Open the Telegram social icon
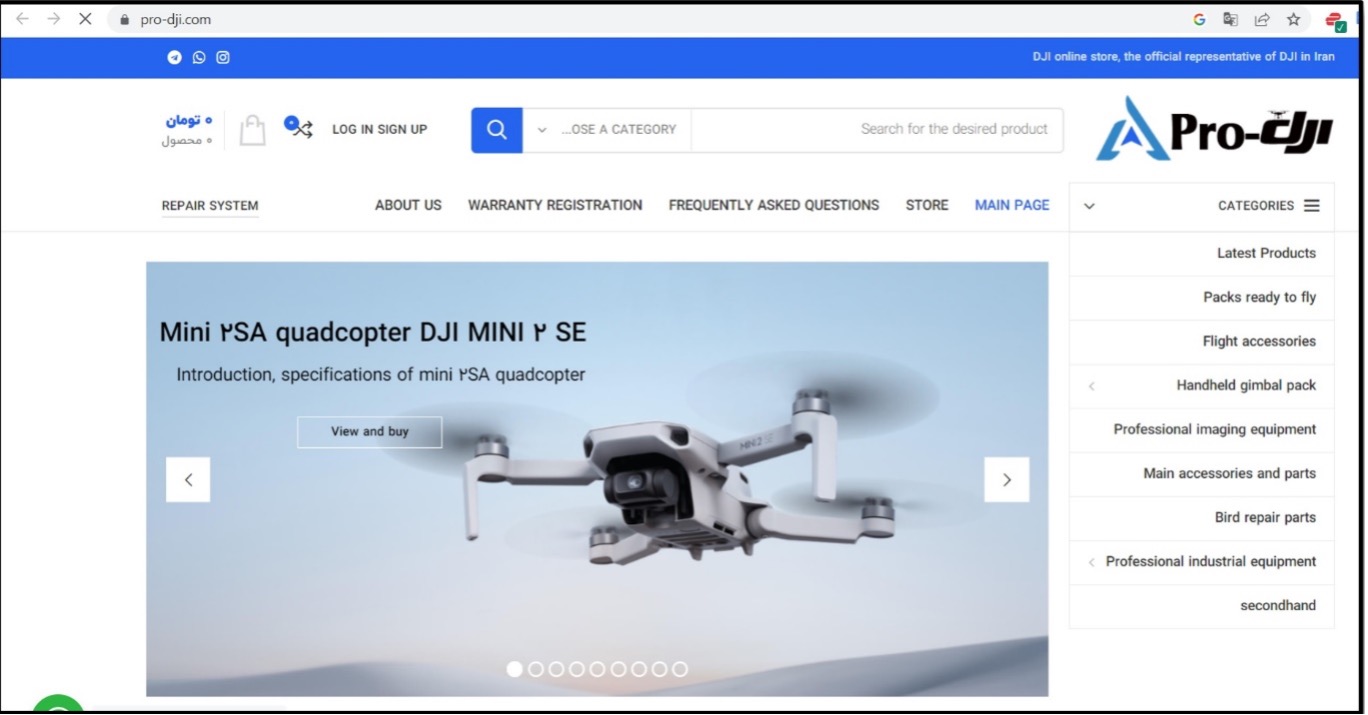Image resolution: width=1368 pixels, height=715 pixels. click(x=174, y=57)
